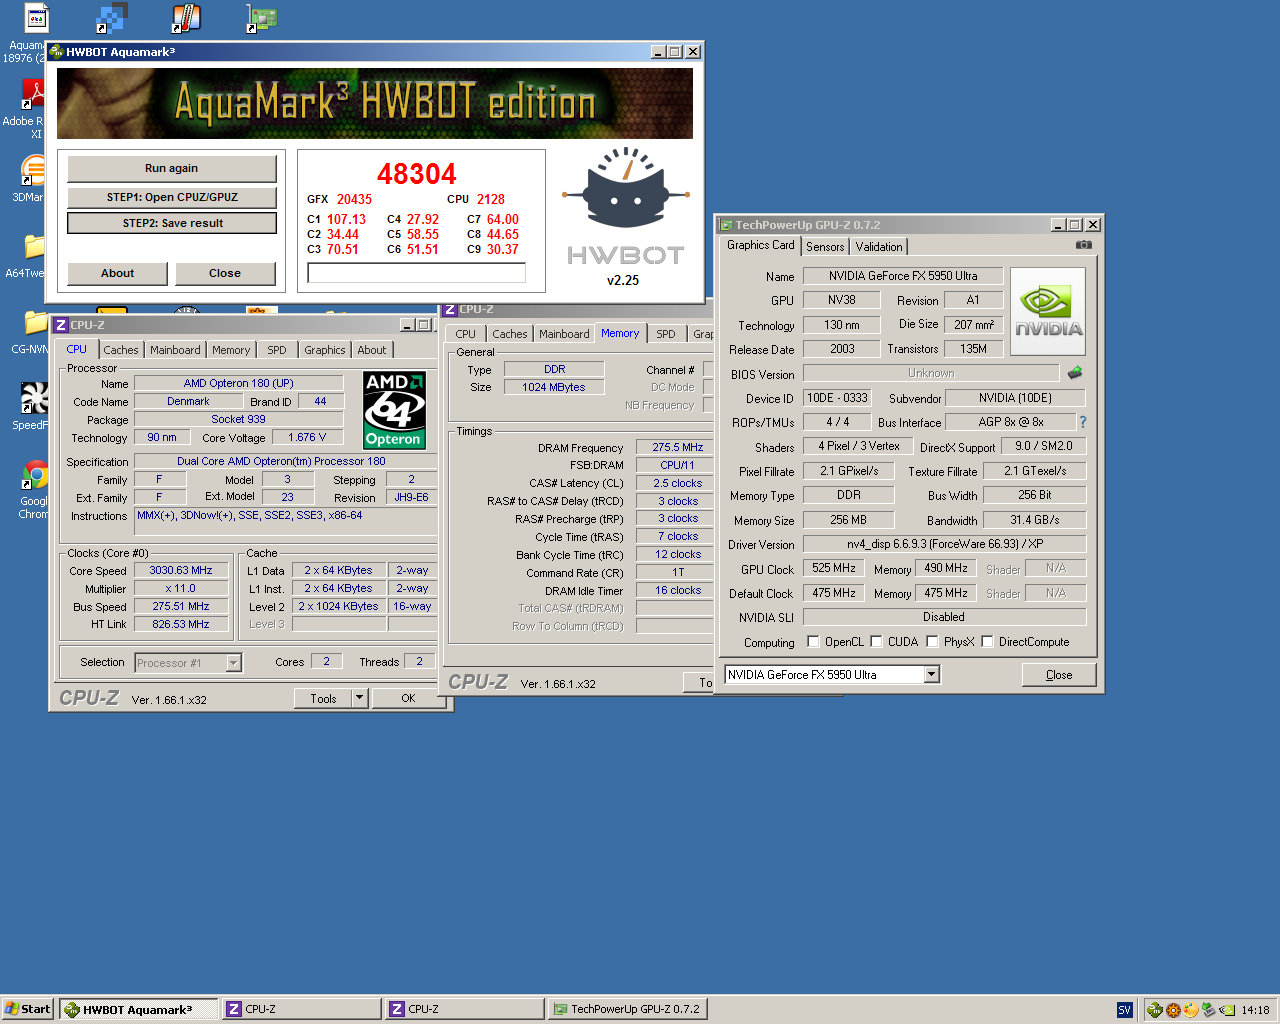Click the empty text field below the scores
The image size is (1280, 1024).
(x=416, y=272)
